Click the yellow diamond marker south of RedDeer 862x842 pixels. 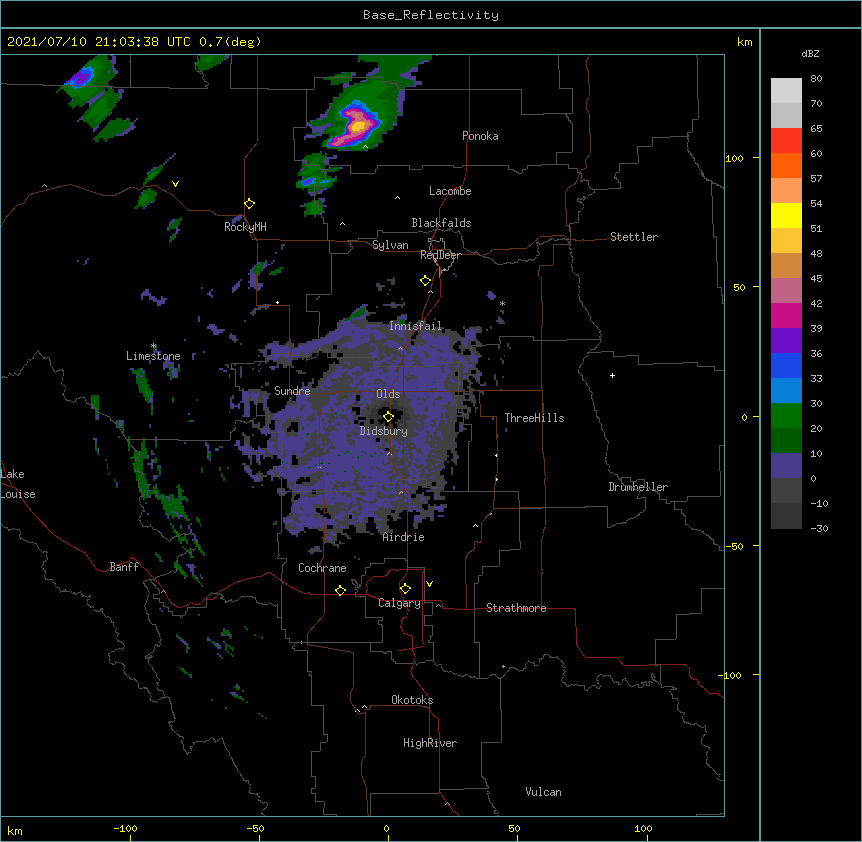[426, 281]
